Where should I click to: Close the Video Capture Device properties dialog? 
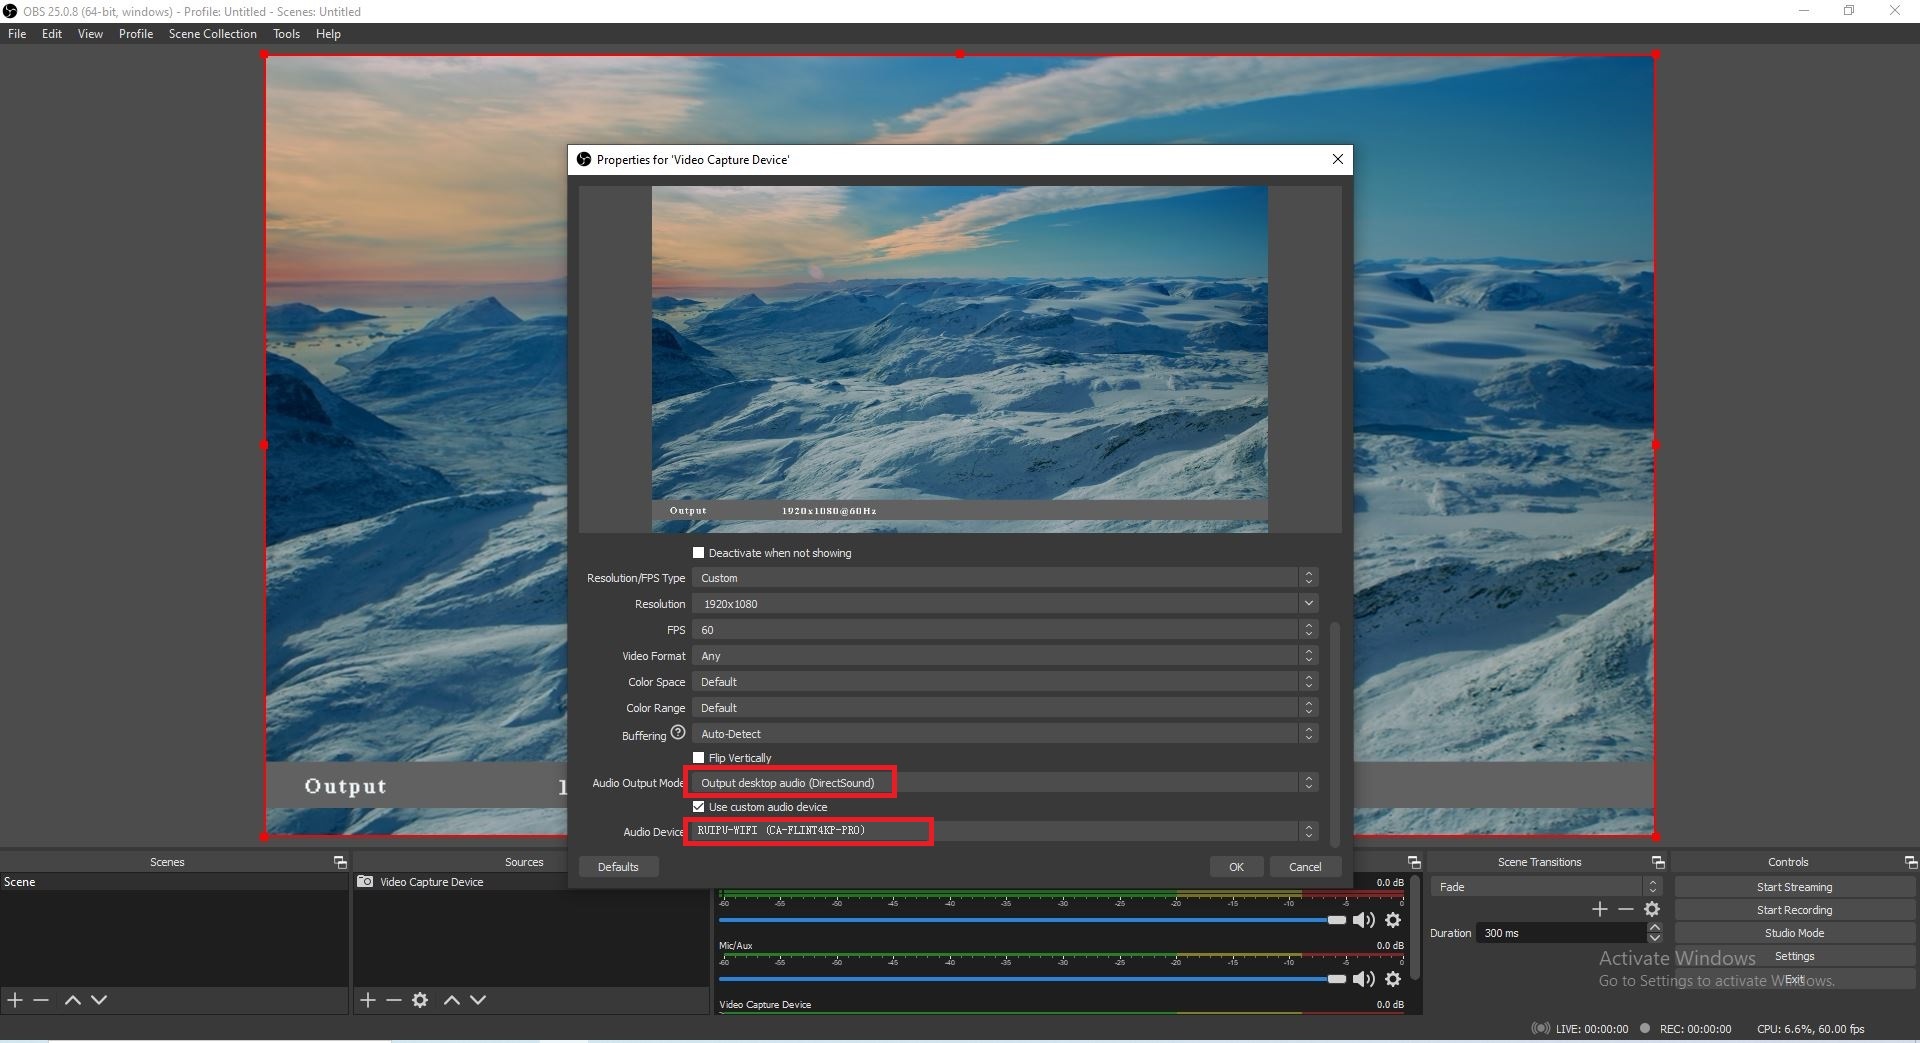1338,159
